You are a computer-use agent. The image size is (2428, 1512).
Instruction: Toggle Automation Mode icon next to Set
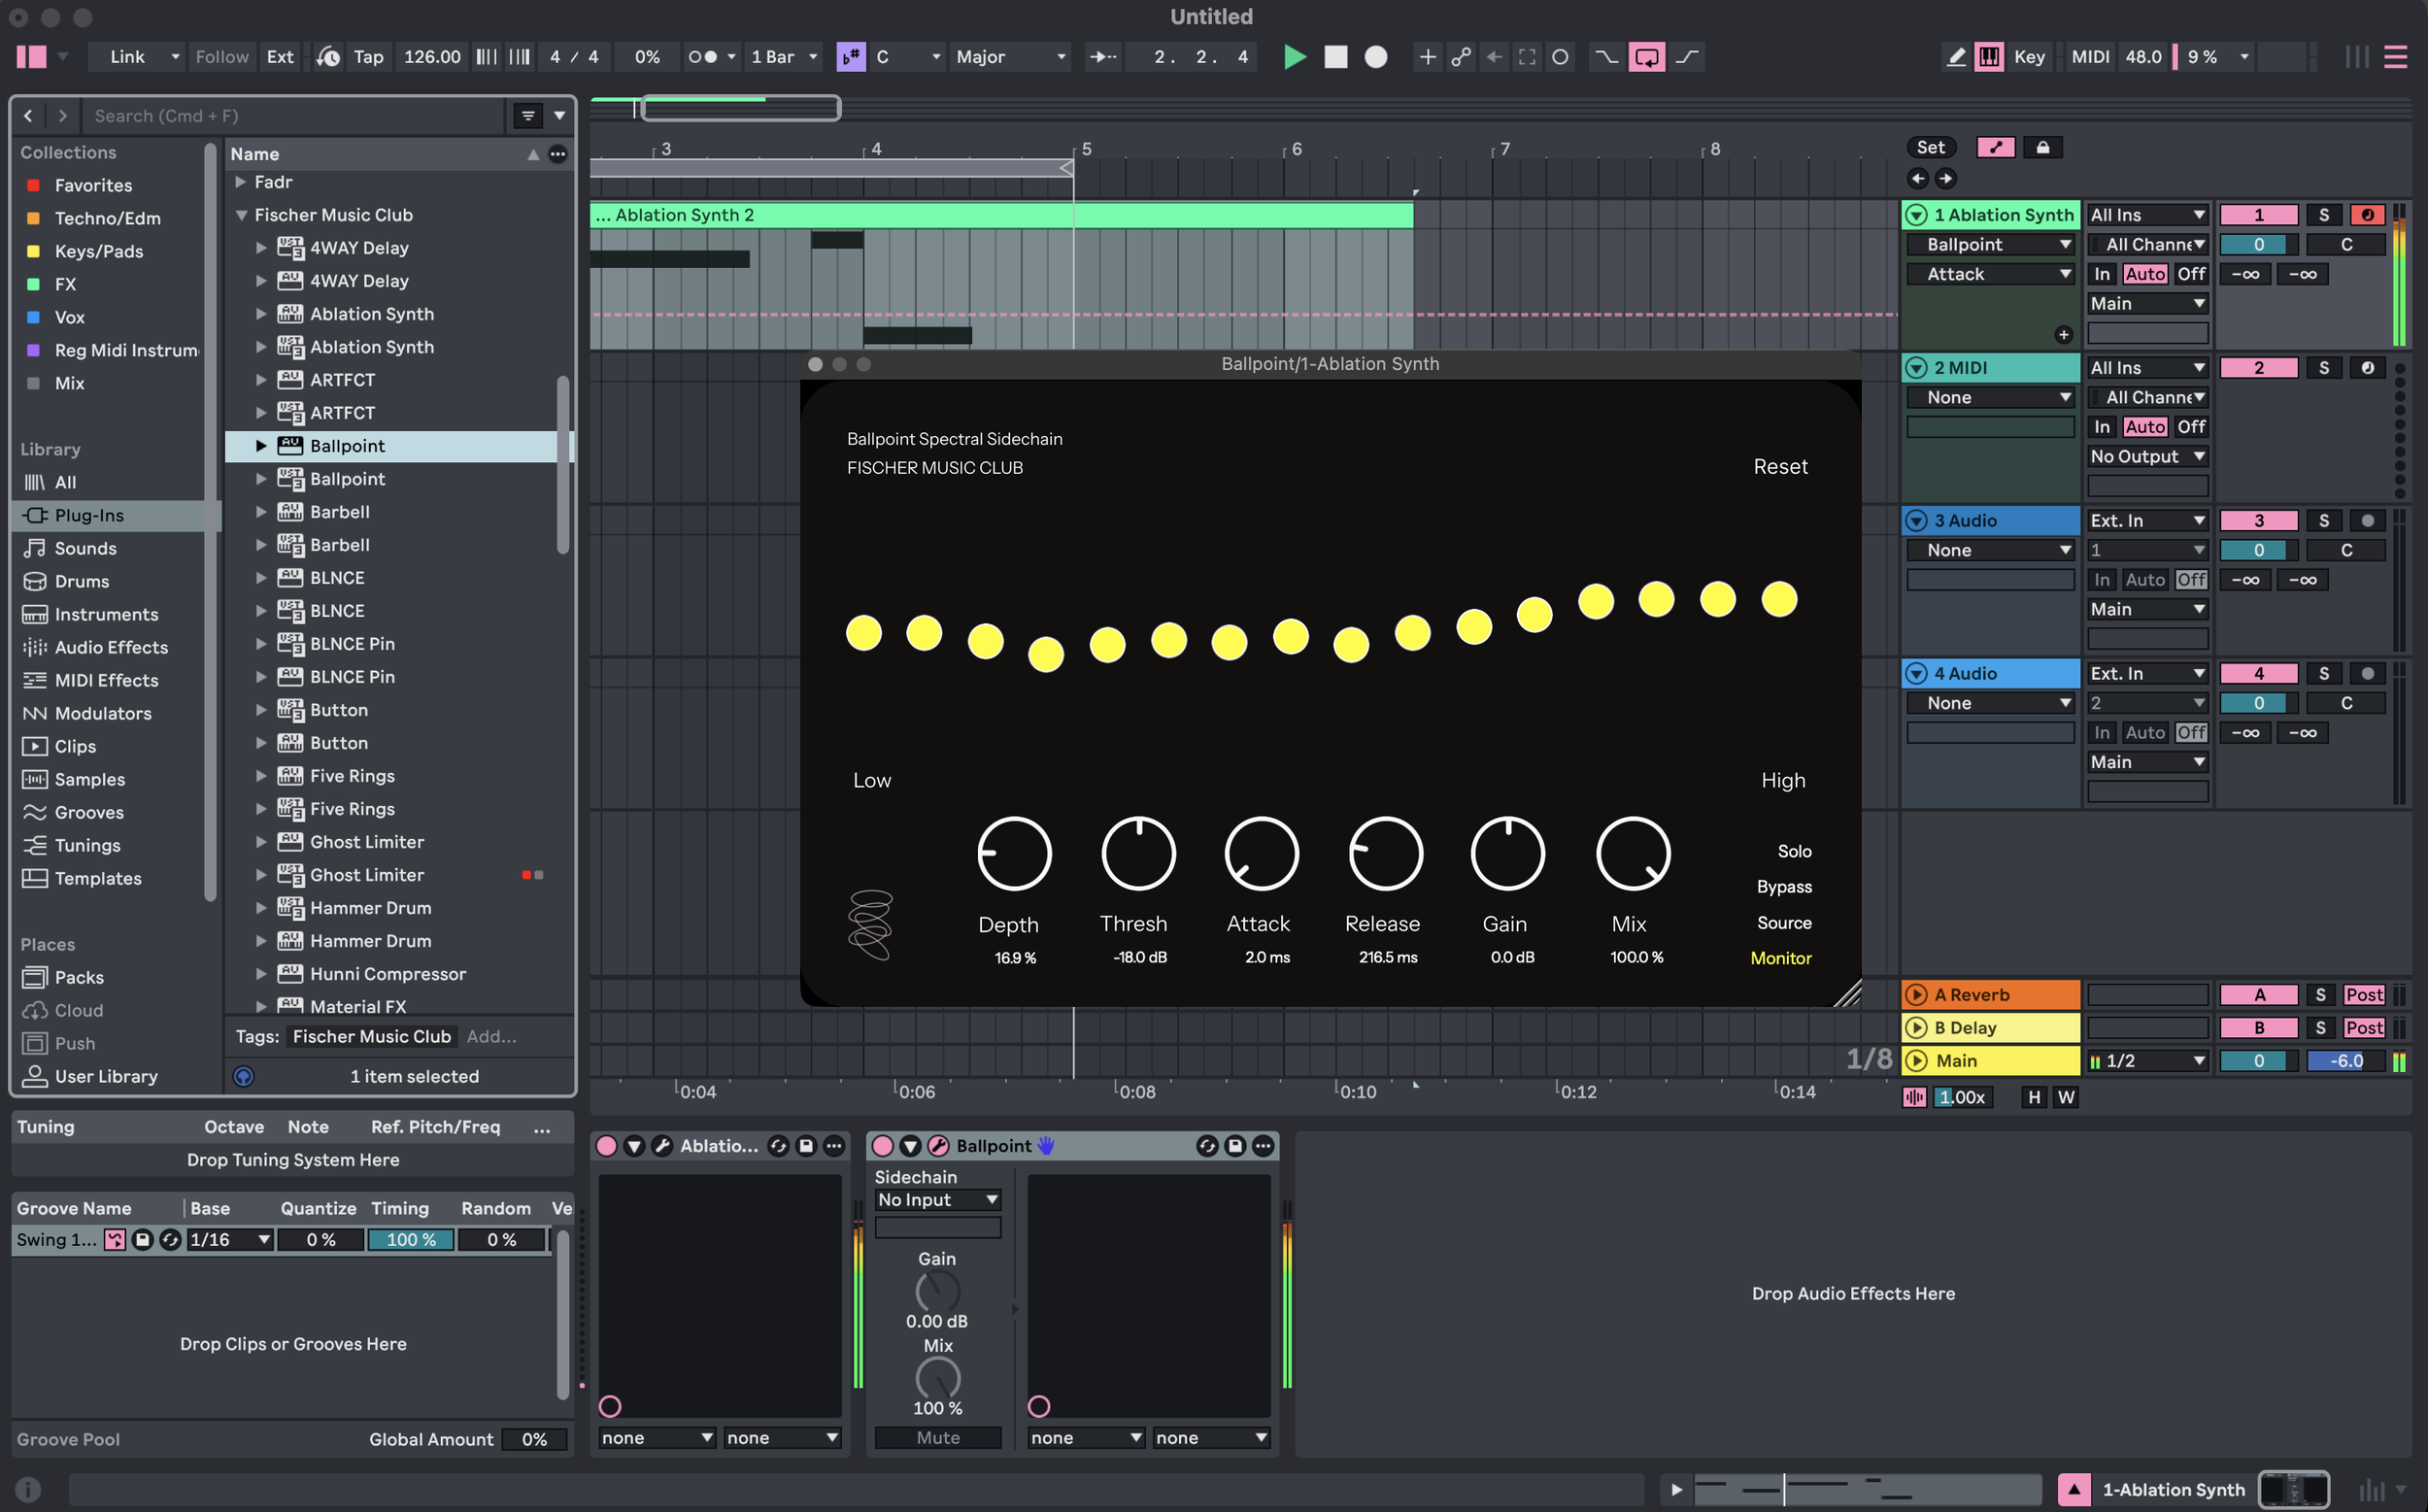point(1996,148)
